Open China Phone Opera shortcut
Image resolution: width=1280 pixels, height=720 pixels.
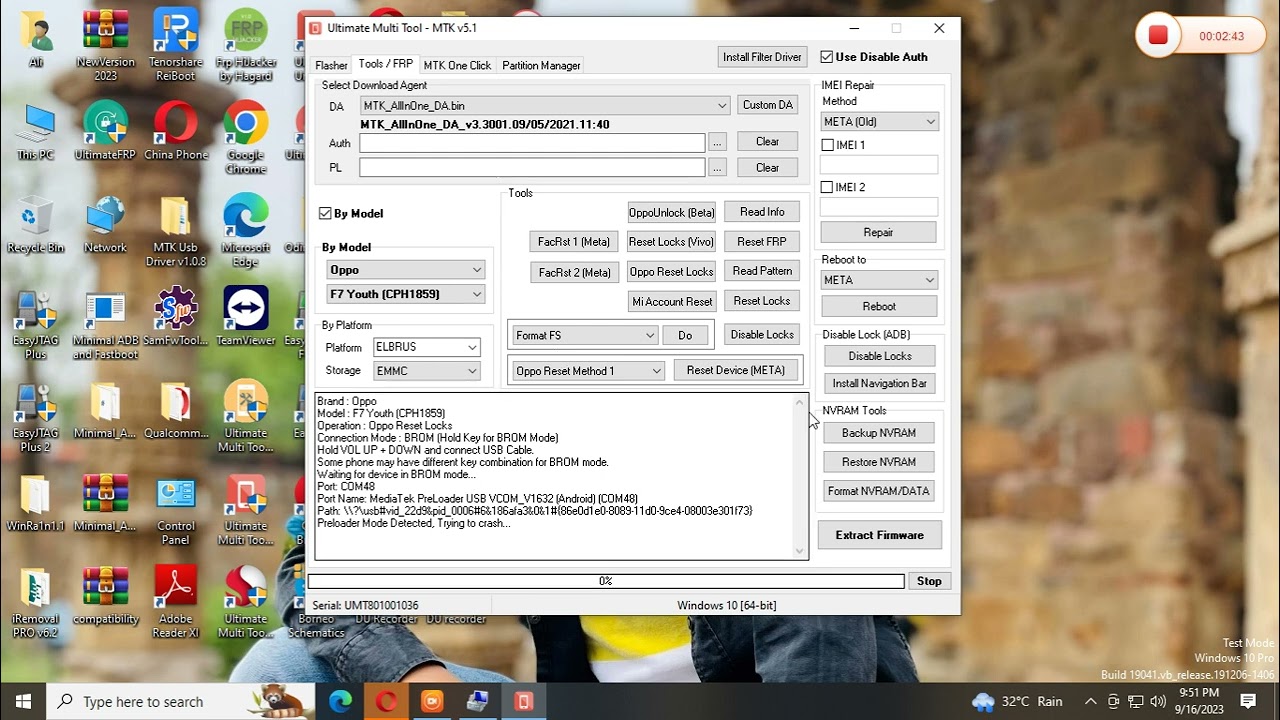coord(176,132)
